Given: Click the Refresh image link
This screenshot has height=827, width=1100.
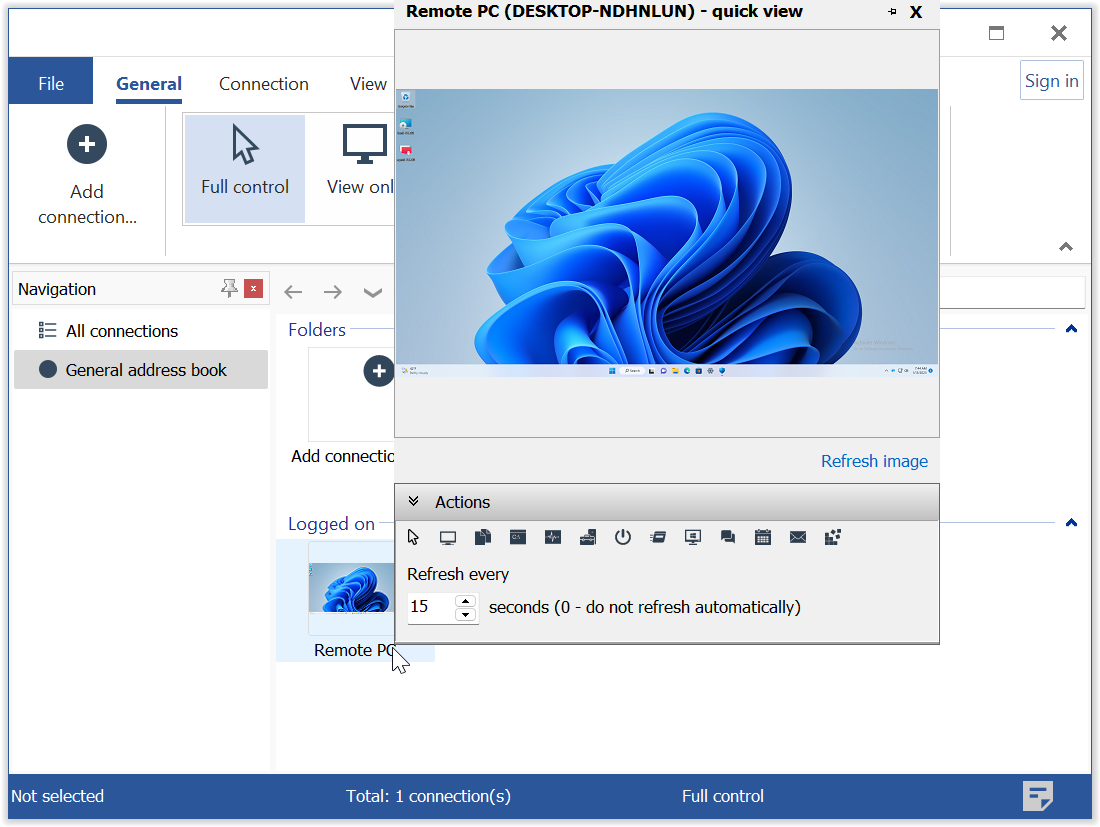Looking at the screenshot, I should click(x=874, y=461).
